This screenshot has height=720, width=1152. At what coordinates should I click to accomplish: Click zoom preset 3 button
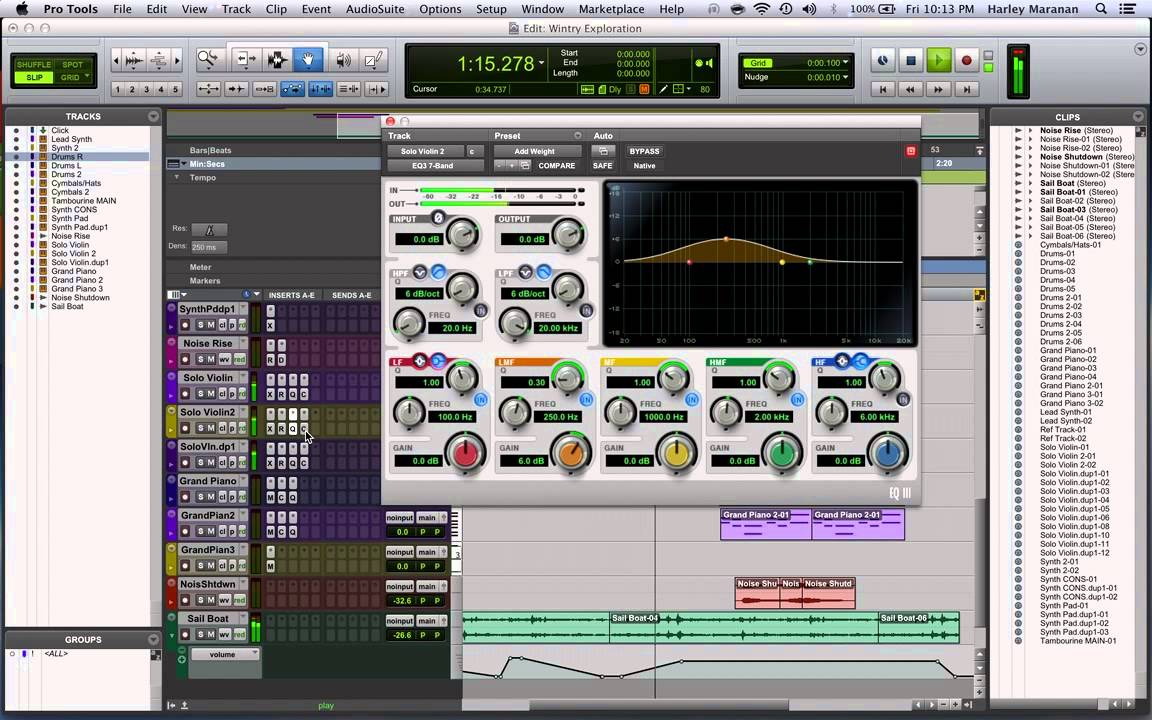[146, 89]
